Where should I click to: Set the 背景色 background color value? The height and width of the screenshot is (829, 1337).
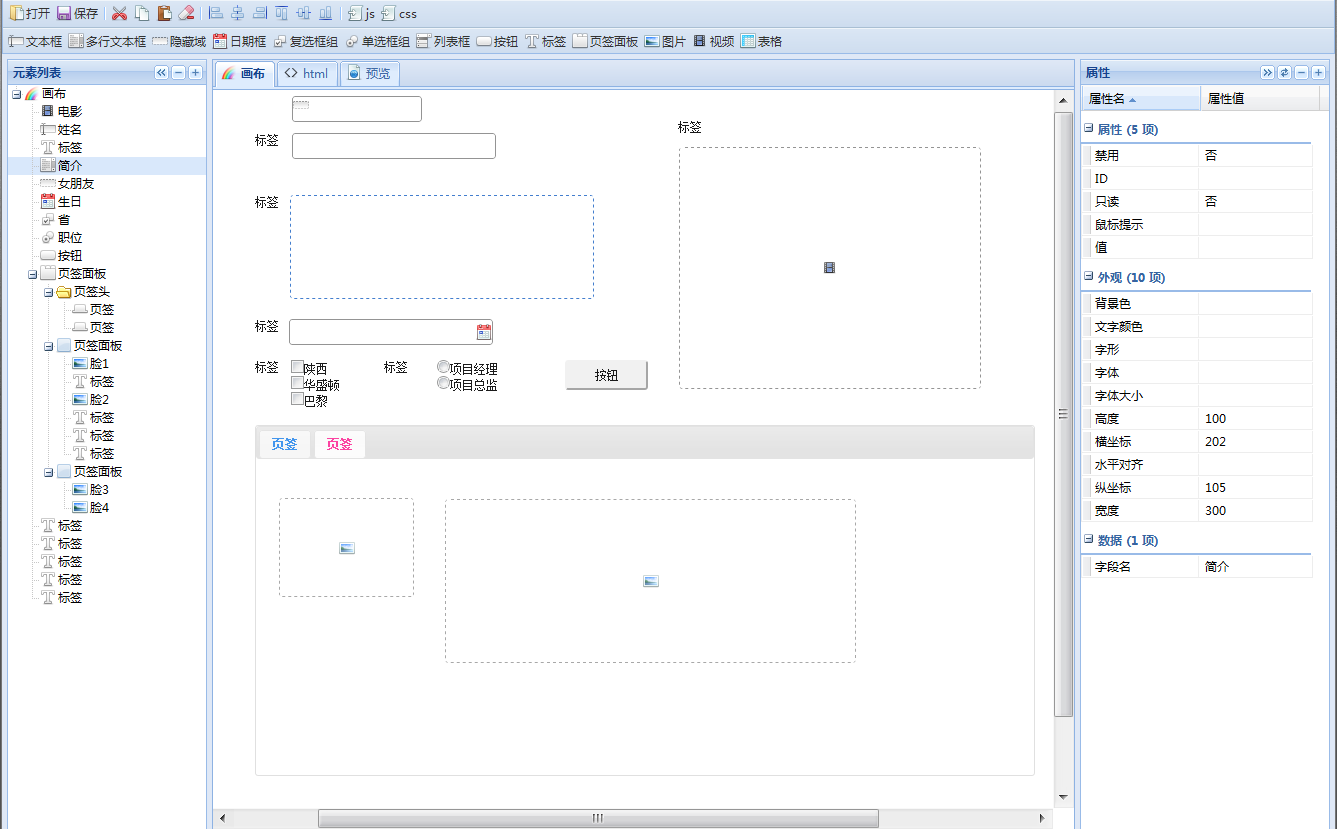click(1255, 302)
